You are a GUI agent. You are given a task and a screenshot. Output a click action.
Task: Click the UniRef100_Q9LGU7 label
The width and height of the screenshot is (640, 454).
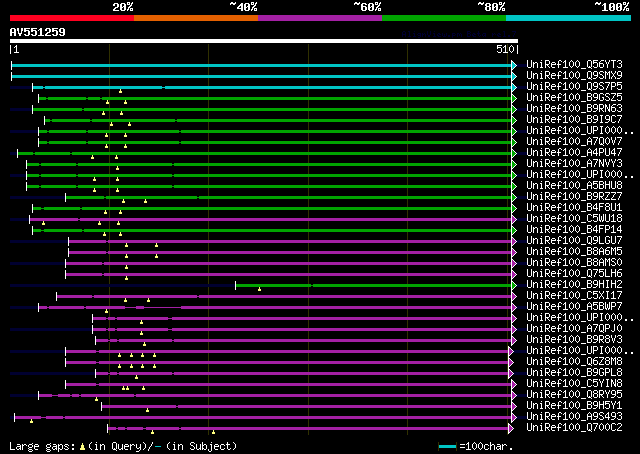[574, 241]
